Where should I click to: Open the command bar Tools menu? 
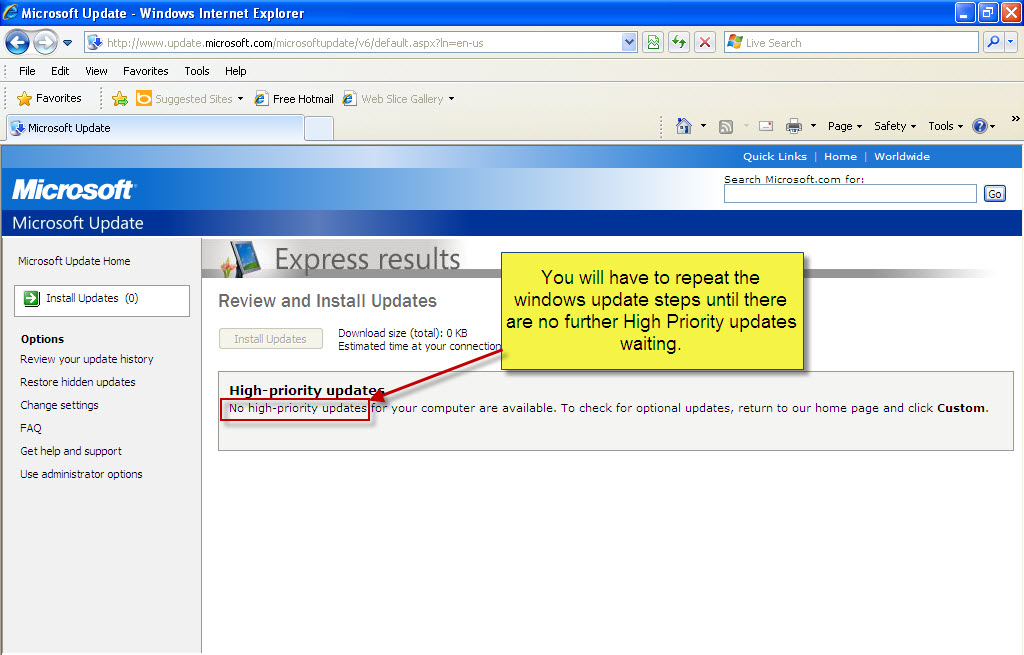pos(946,126)
